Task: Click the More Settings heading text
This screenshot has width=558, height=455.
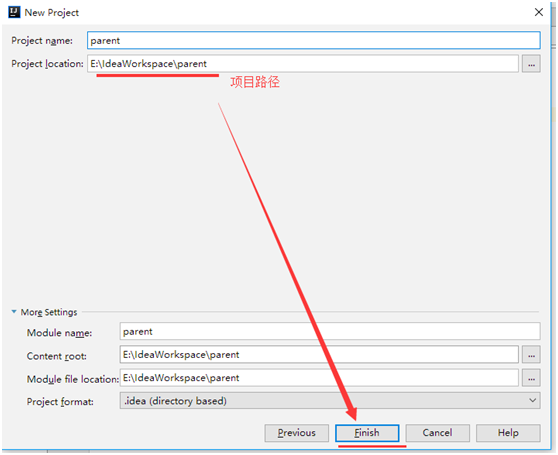Action: coord(49,312)
